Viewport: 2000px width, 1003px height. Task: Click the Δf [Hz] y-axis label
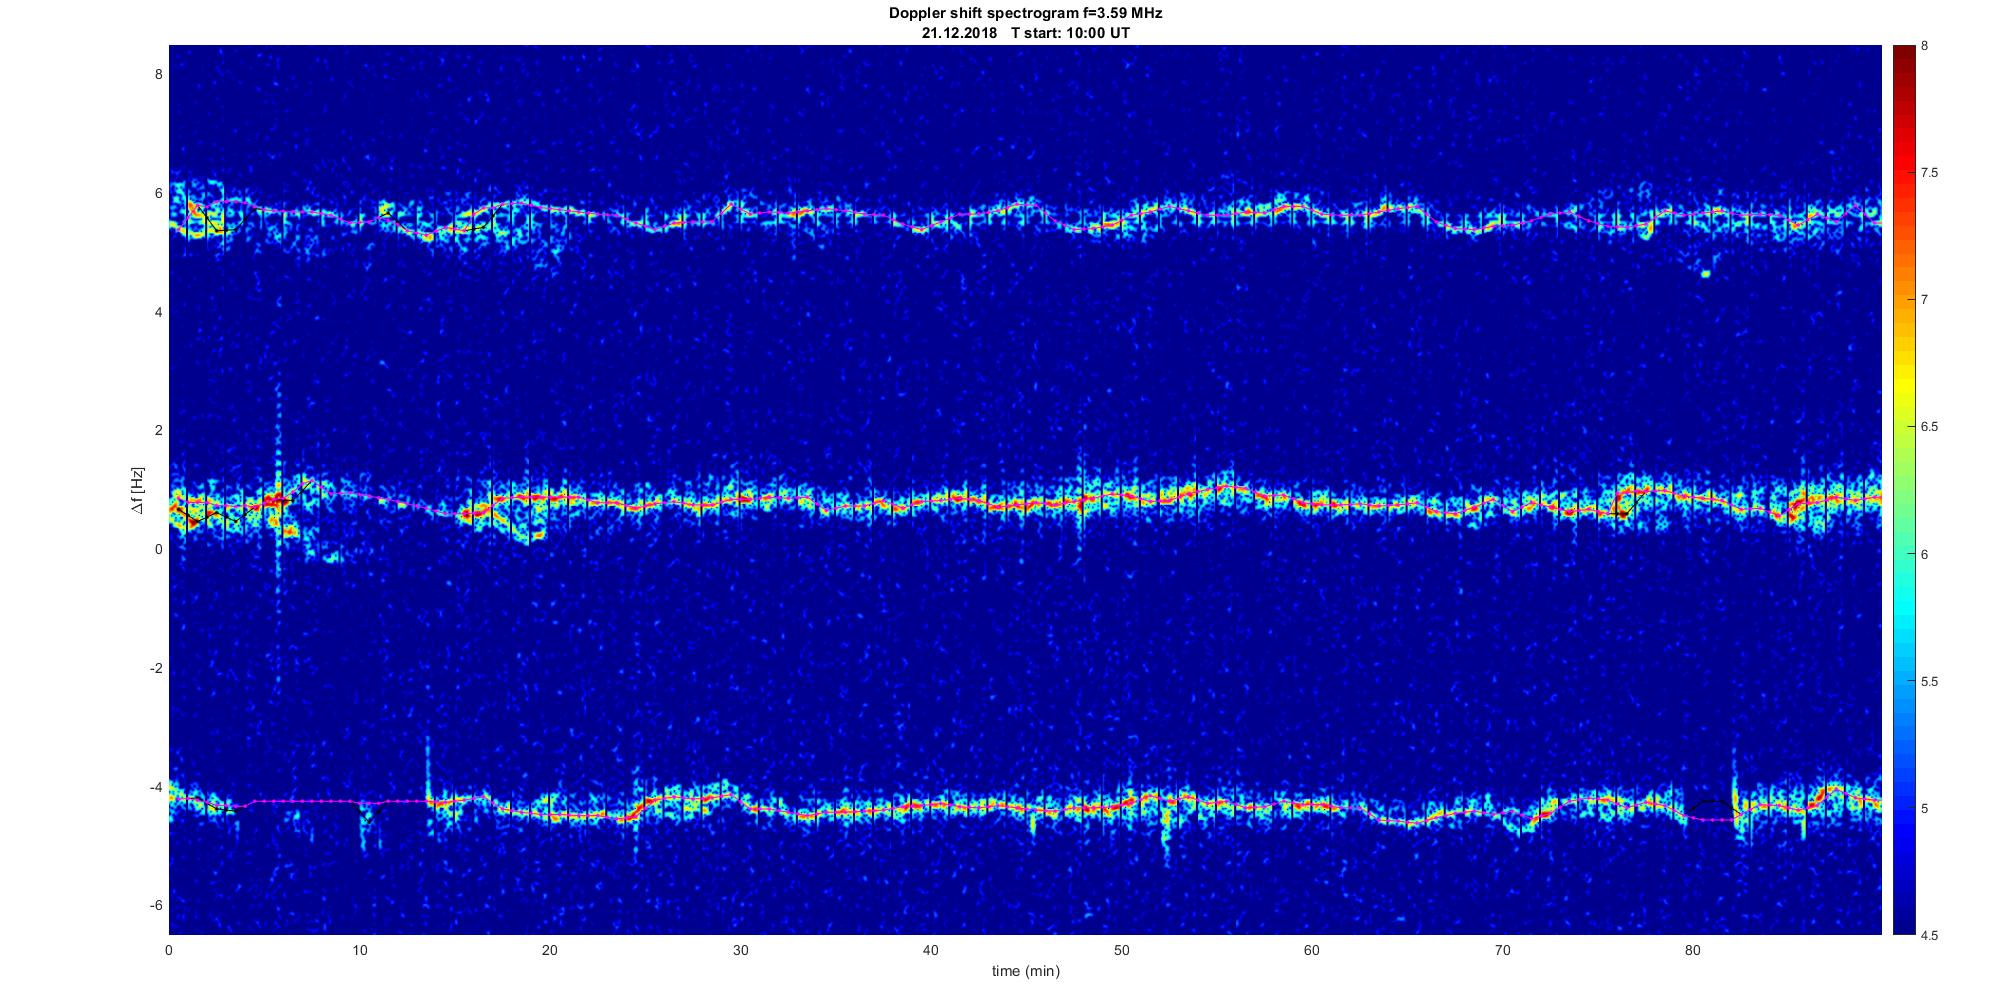pos(138,490)
